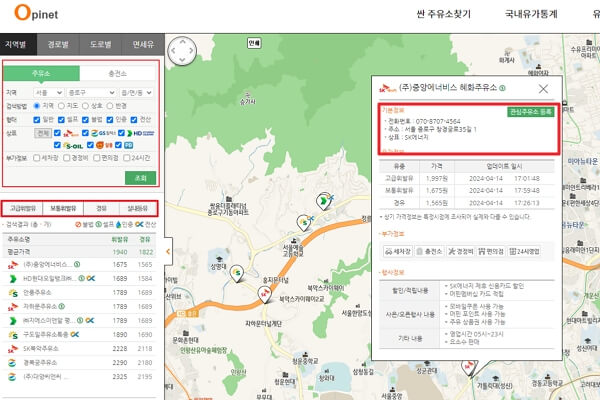The image size is (600, 400).
Task: Check the 편의점 extra info checkbox
Action: 97,158
